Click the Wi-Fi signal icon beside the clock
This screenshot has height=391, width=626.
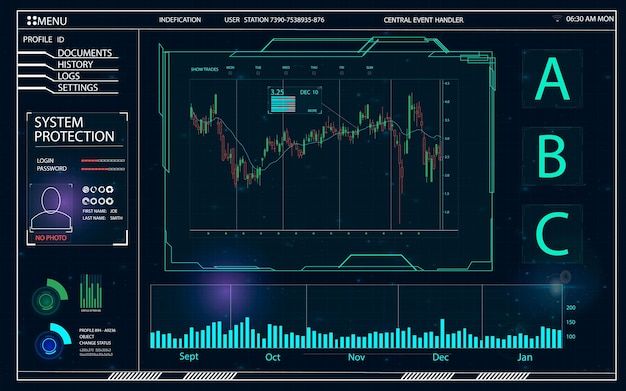(x=557, y=18)
